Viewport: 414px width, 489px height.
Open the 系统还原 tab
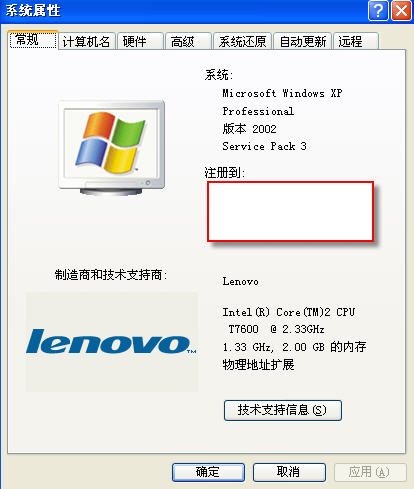(x=243, y=41)
